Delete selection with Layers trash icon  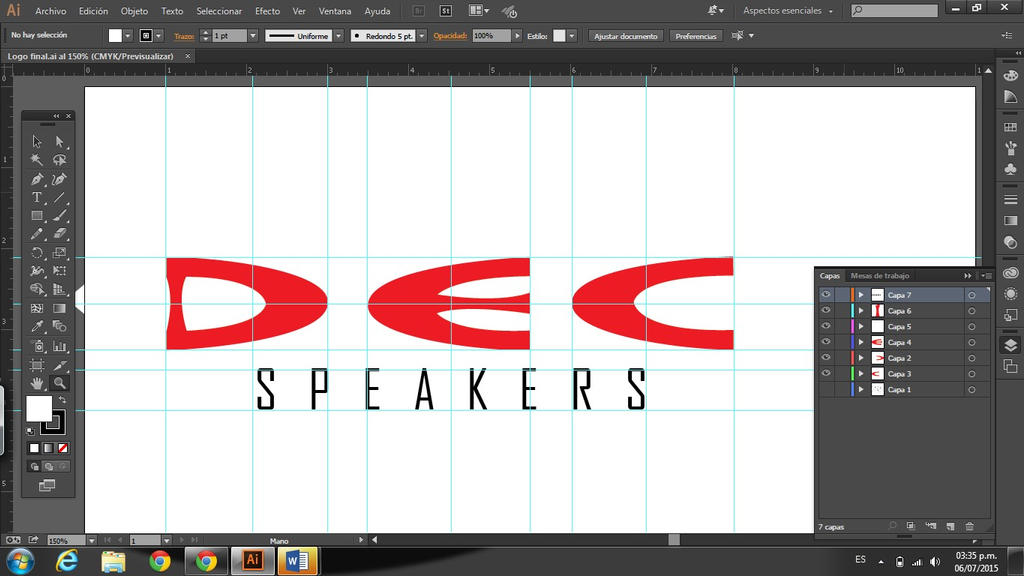[x=970, y=526]
